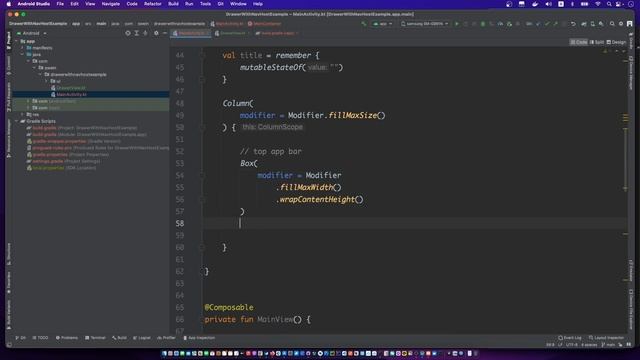
Task: Click the UTF-8 encoding in status bar
Action: click(571, 345)
